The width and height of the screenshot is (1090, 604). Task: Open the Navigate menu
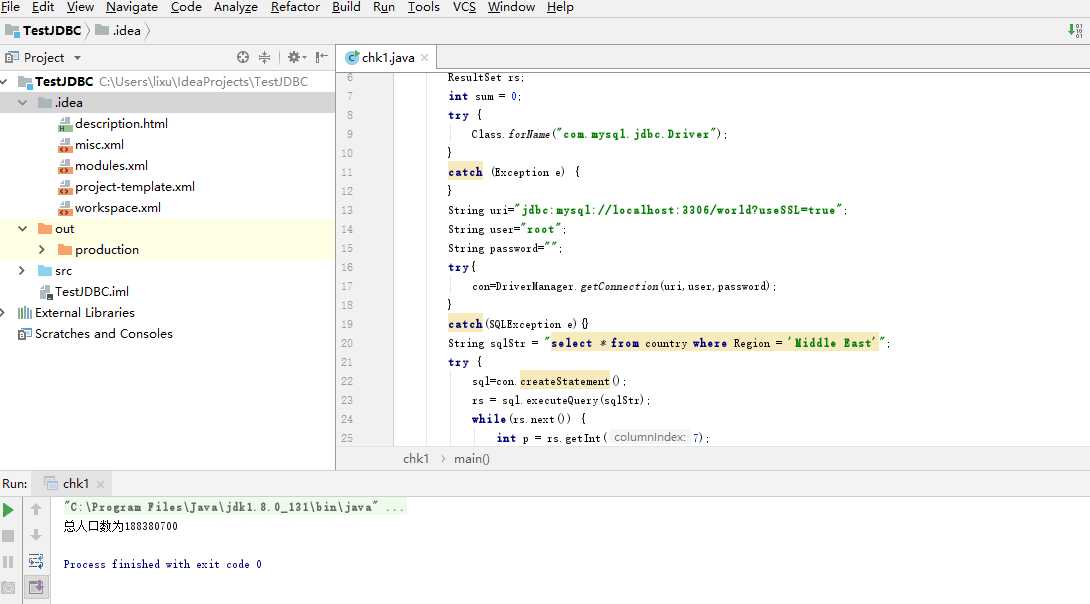pyautogui.click(x=131, y=7)
